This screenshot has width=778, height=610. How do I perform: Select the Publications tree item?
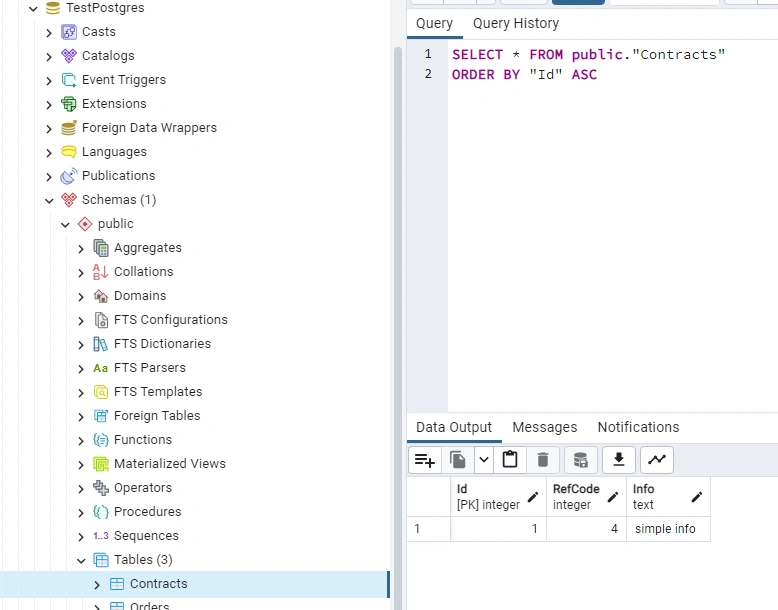point(119,176)
